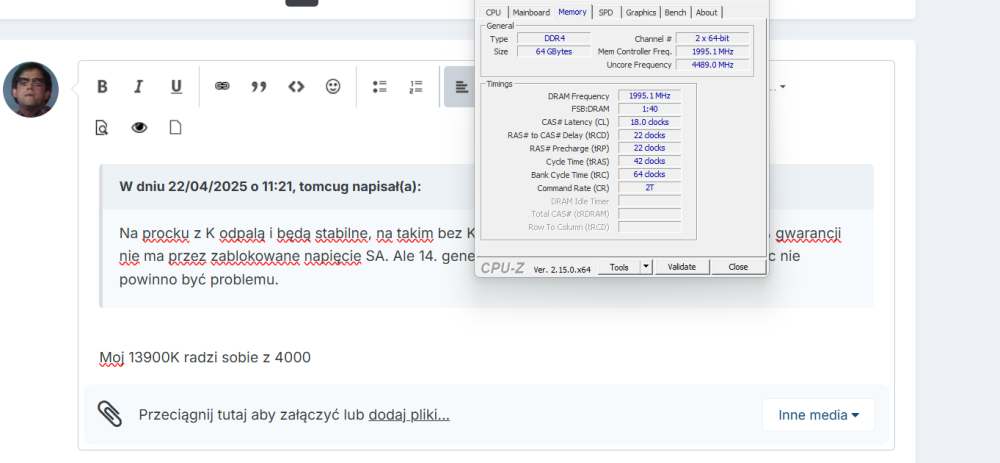Expand the CPU-Z Tools dropdown arrow
The height and width of the screenshot is (463, 1000).
tap(645, 267)
